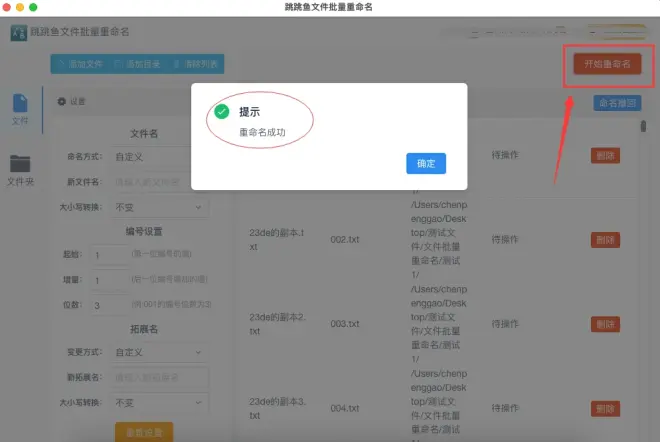Click the orange reset button below 拓展名 settings
Image resolution: width=660 pixels, height=442 pixels.
144,432
